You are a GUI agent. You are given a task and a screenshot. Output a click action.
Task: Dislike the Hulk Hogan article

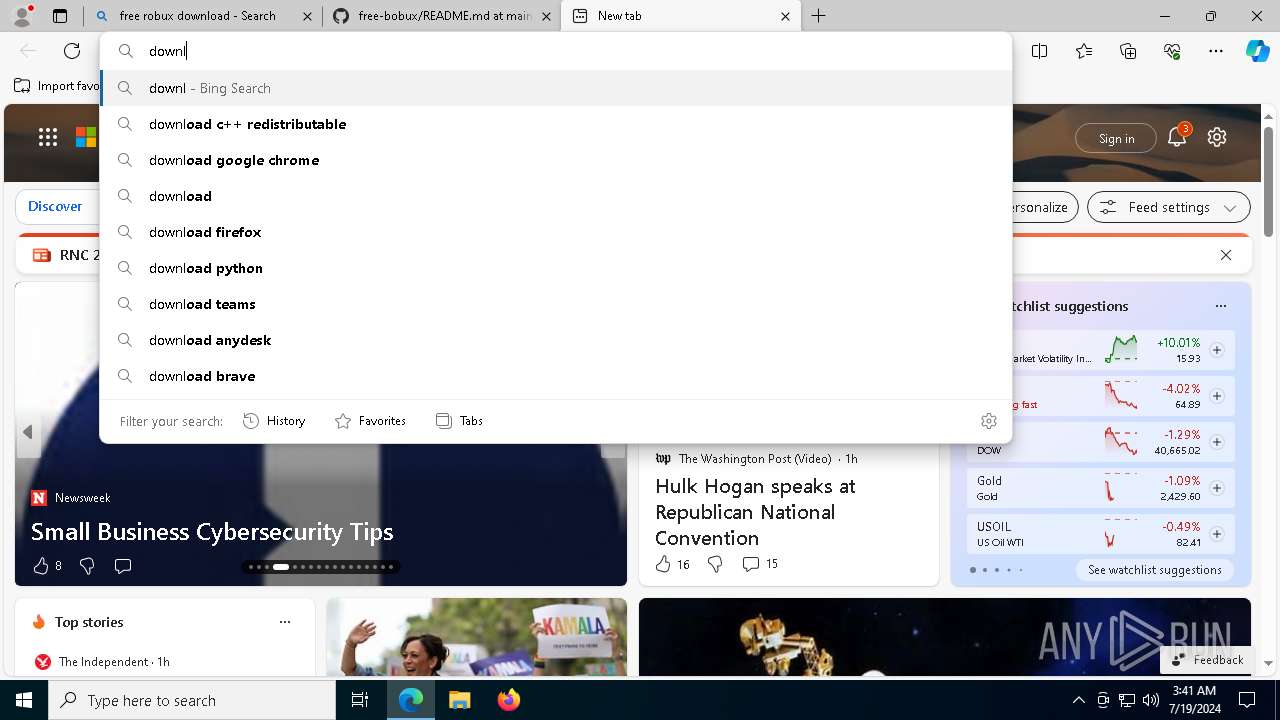click(x=715, y=564)
